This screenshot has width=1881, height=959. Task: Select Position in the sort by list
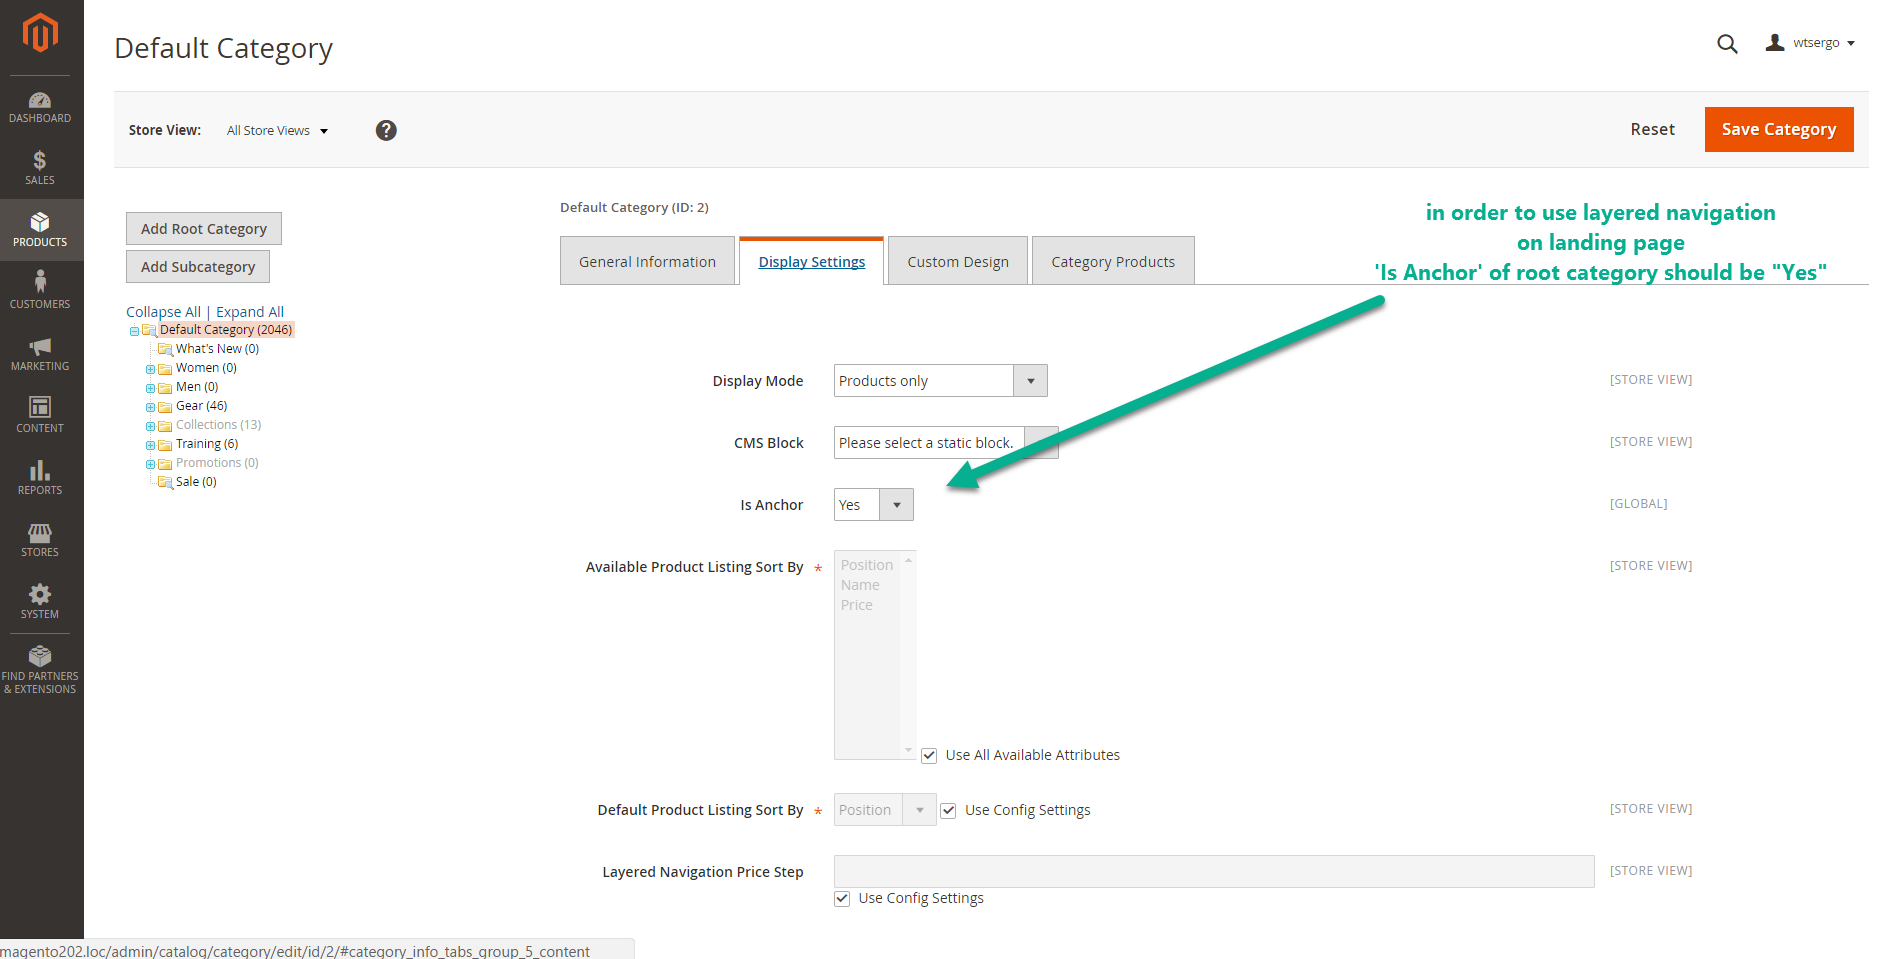(867, 565)
